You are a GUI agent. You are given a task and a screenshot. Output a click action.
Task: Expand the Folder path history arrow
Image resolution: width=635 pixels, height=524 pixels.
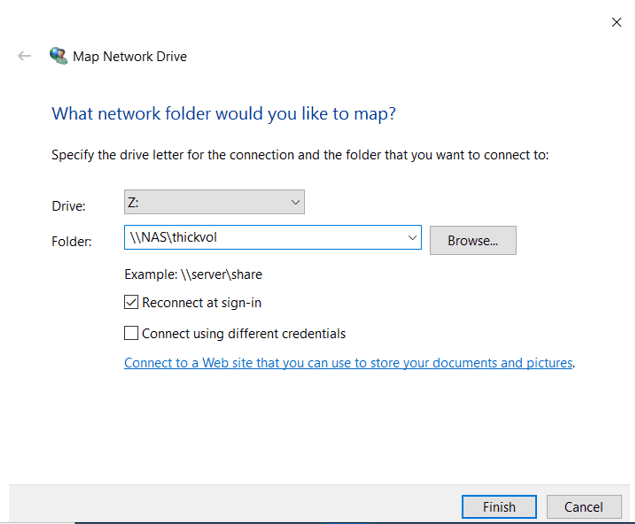point(412,238)
